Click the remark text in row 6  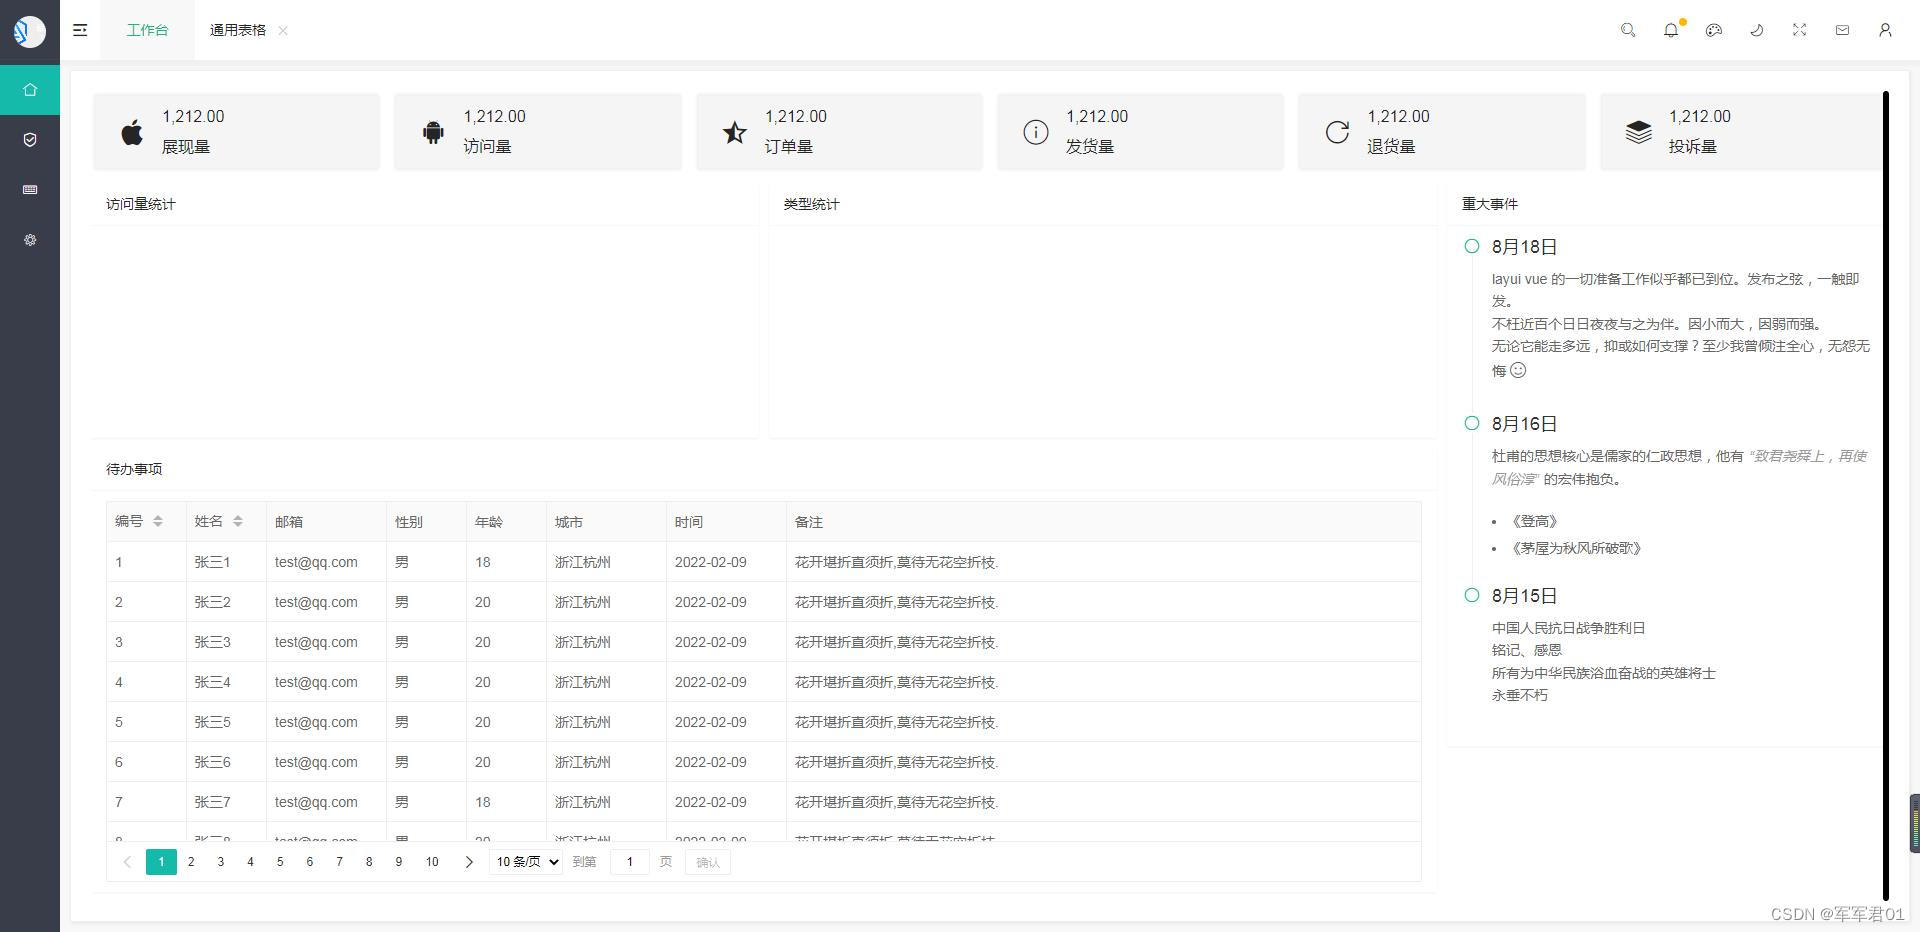pos(897,762)
